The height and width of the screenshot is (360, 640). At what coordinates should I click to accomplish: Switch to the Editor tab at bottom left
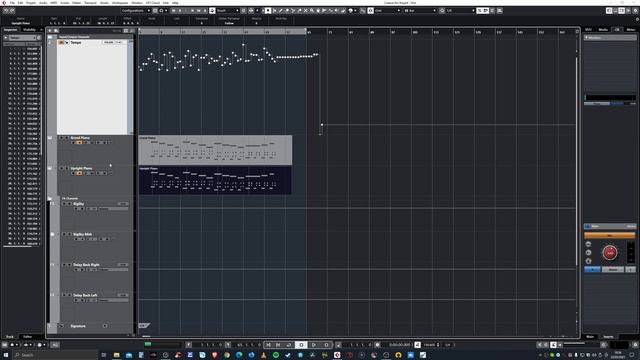(27, 337)
